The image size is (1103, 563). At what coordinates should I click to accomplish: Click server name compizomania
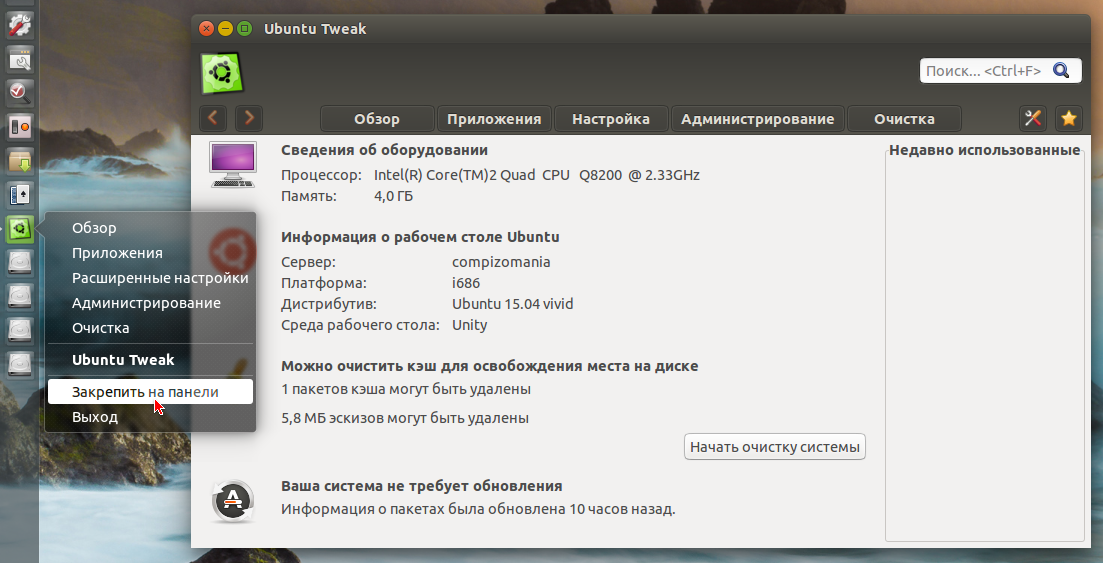tap(501, 262)
